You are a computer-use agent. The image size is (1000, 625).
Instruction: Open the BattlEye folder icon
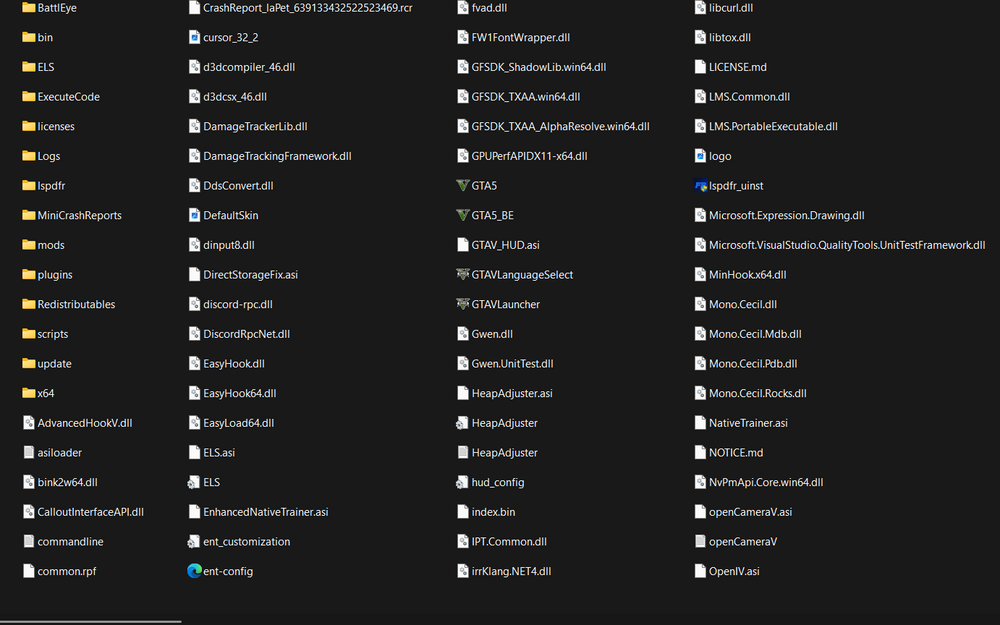(29, 8)
